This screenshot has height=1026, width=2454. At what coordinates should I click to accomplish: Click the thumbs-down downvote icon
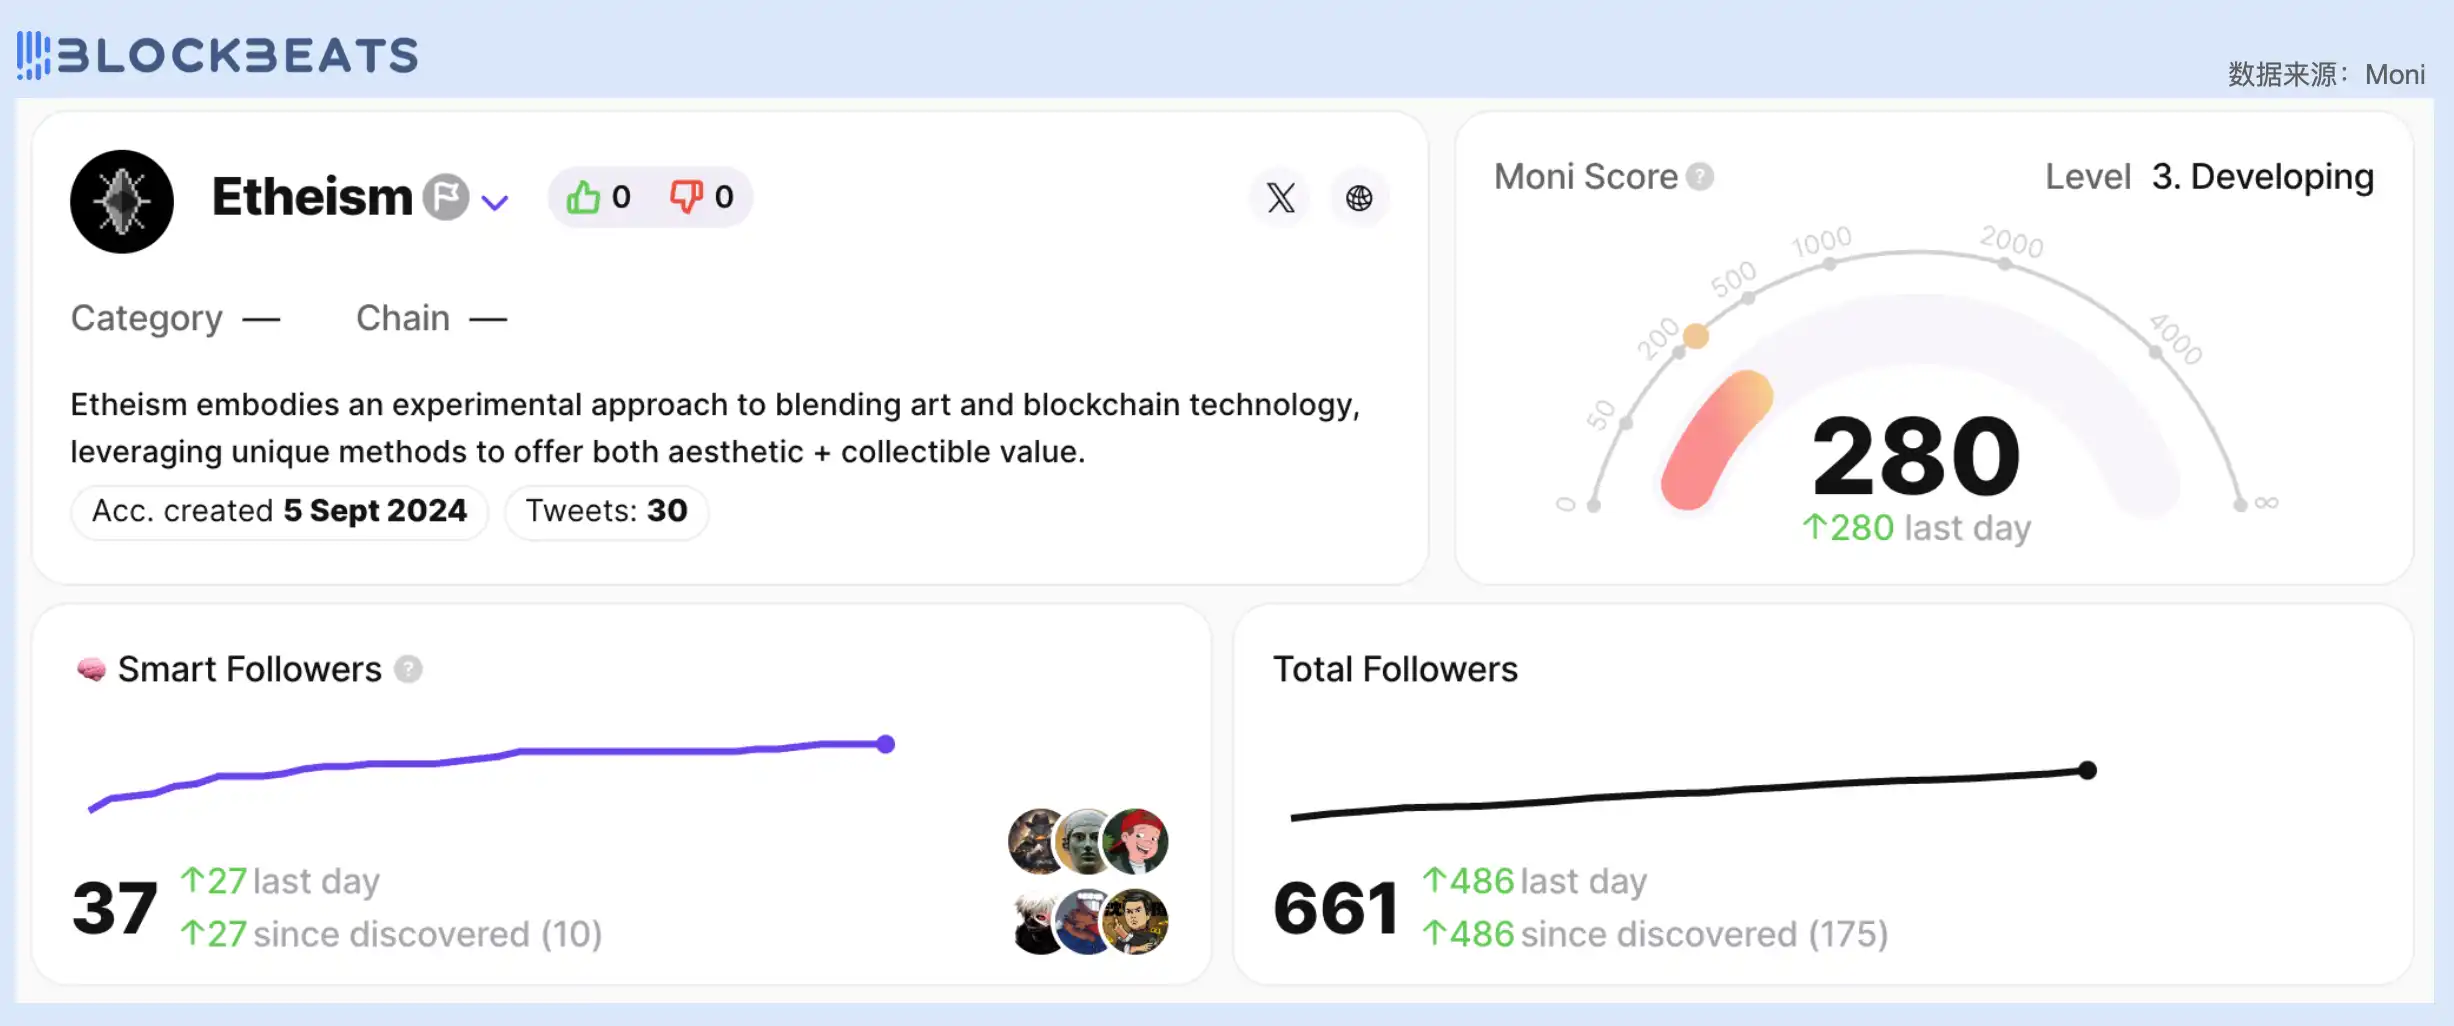pyautogui.click(x=686, y=196)
